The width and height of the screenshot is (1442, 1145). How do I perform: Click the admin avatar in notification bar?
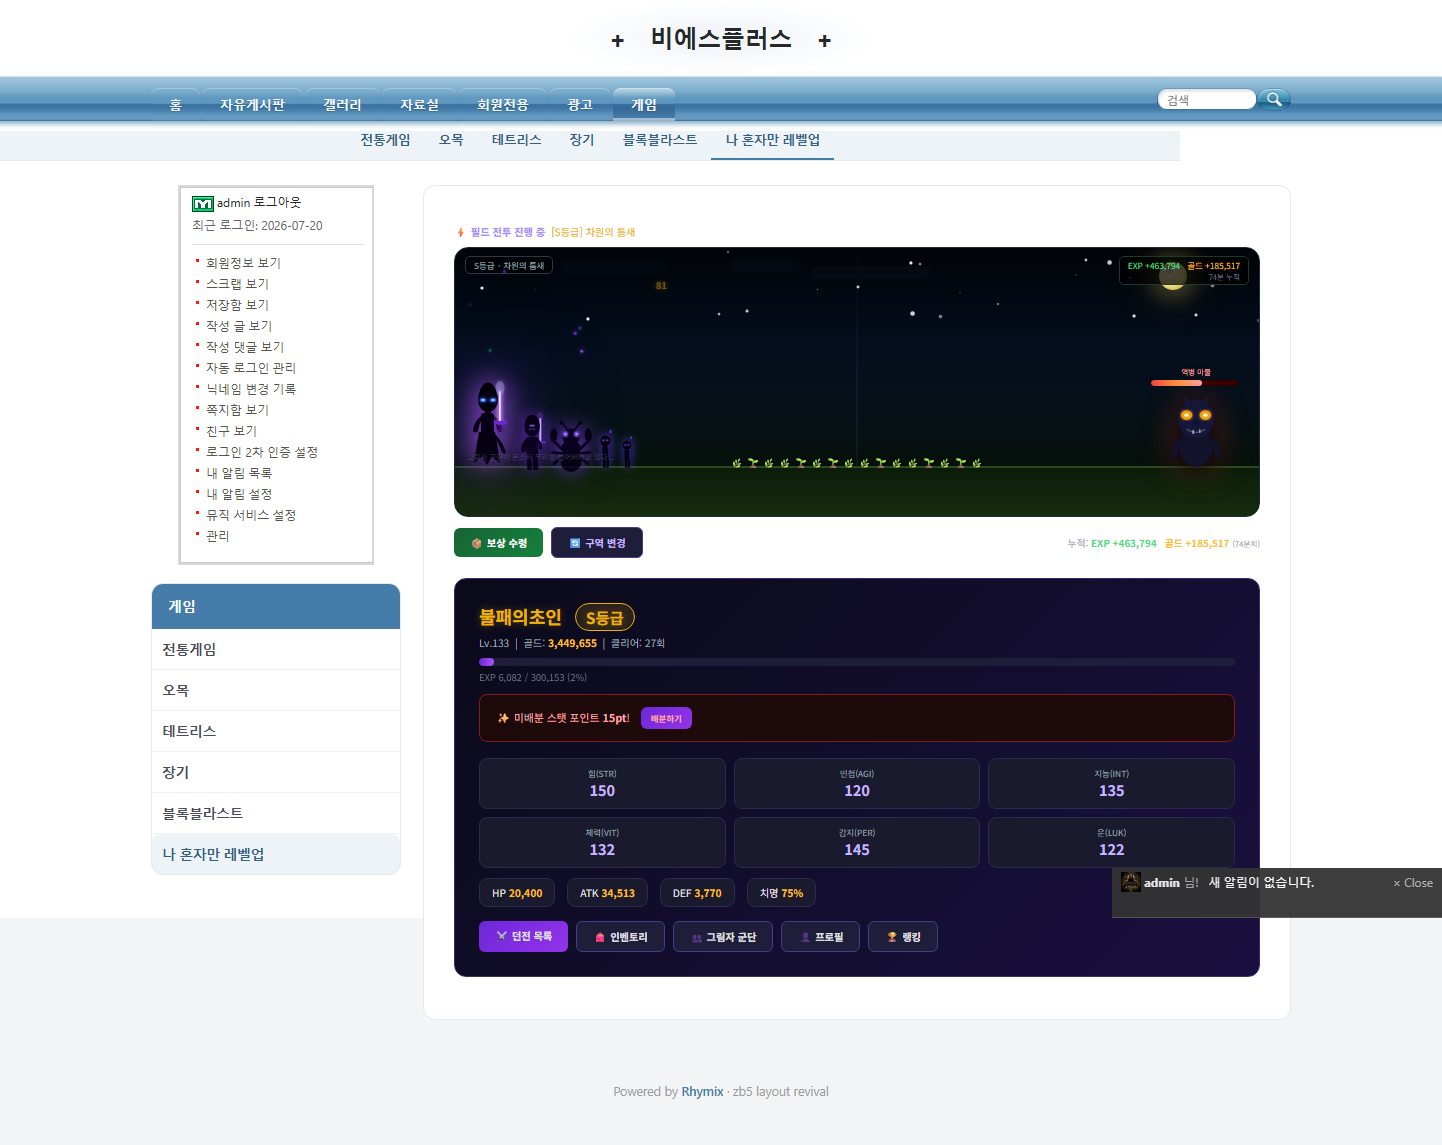1131,882
